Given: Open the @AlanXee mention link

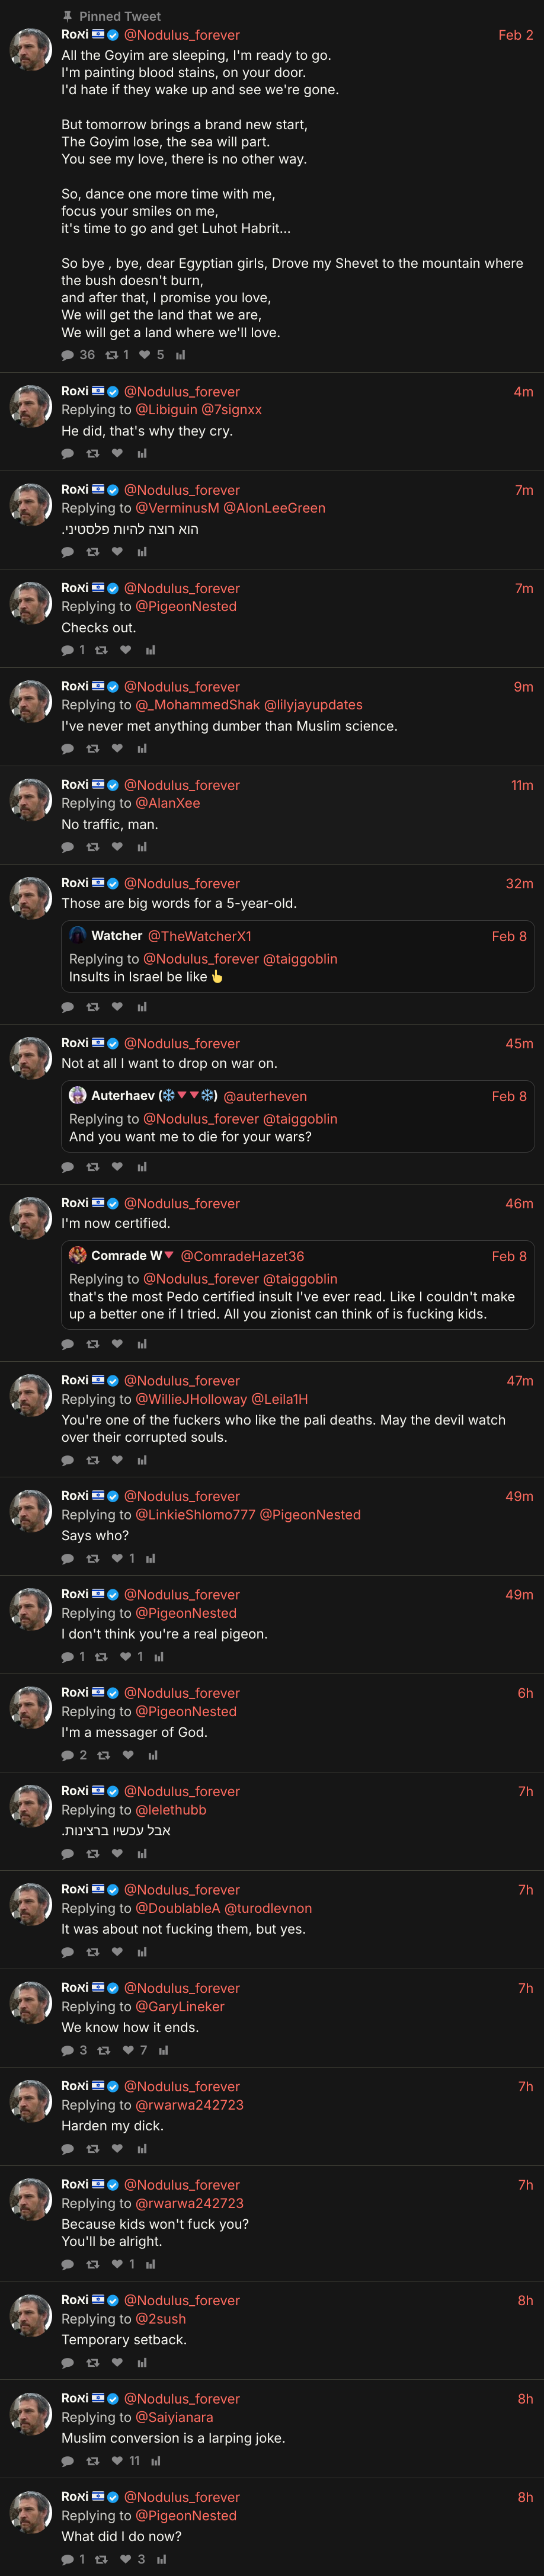Looking at the screenshot, I should click(x=168, y=803).
